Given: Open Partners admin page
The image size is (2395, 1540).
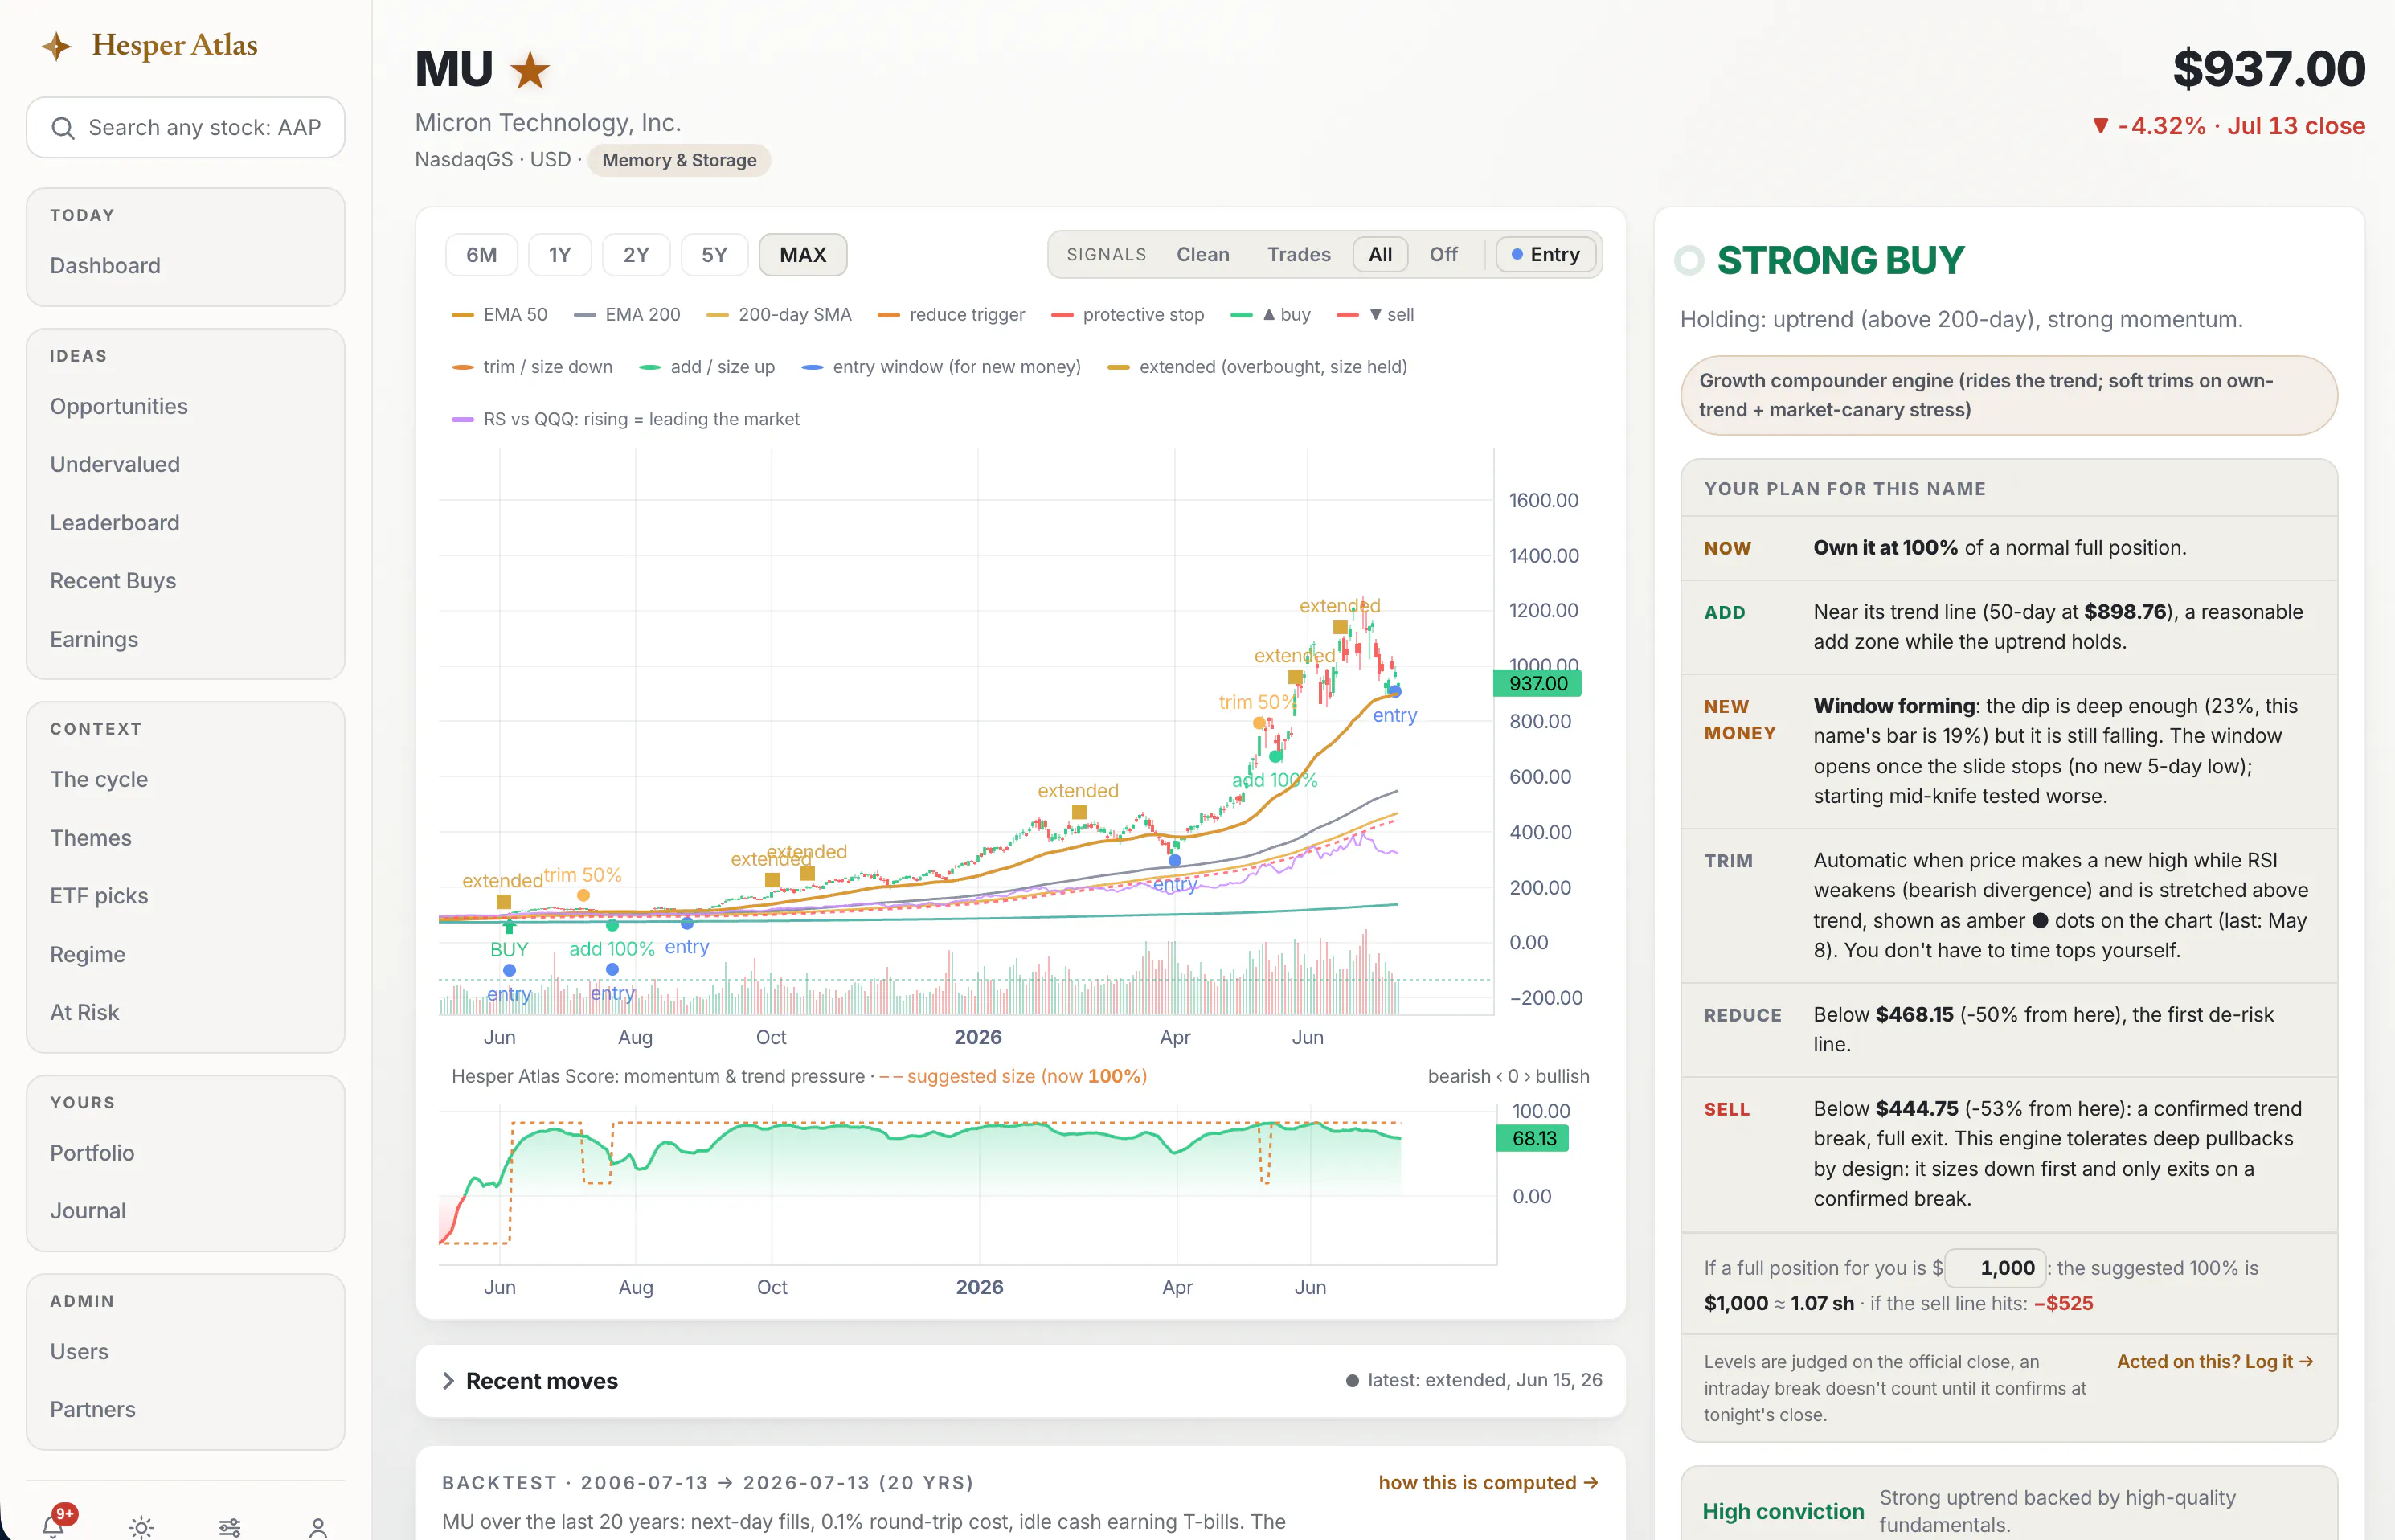Looking at the screenshot, I should click(93, 1409).
